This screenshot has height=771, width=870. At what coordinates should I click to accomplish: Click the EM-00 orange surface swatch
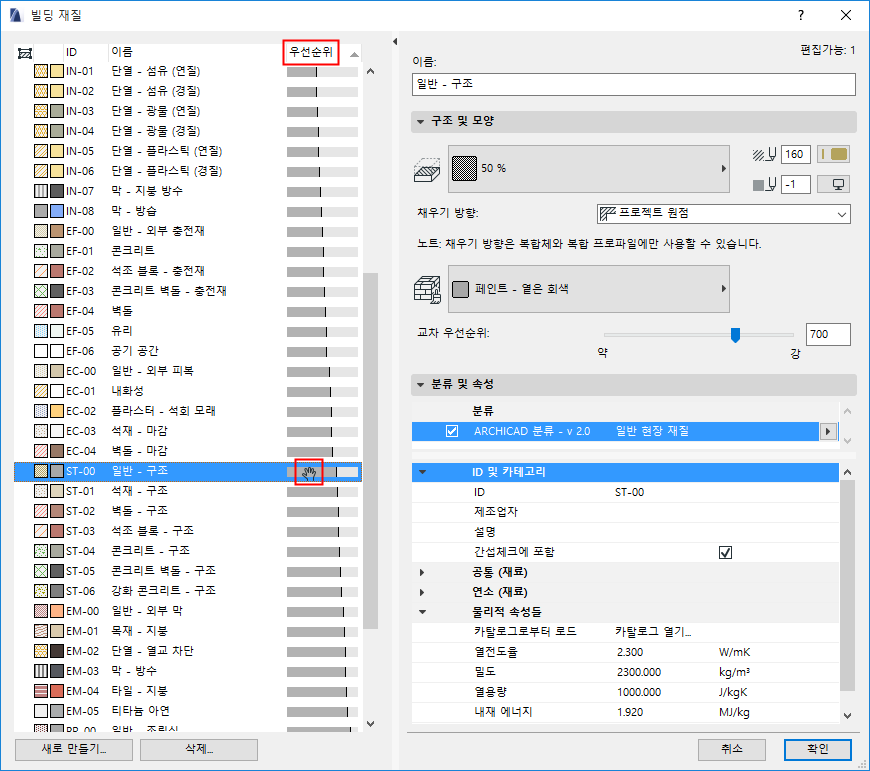click(x=57, y=611)
